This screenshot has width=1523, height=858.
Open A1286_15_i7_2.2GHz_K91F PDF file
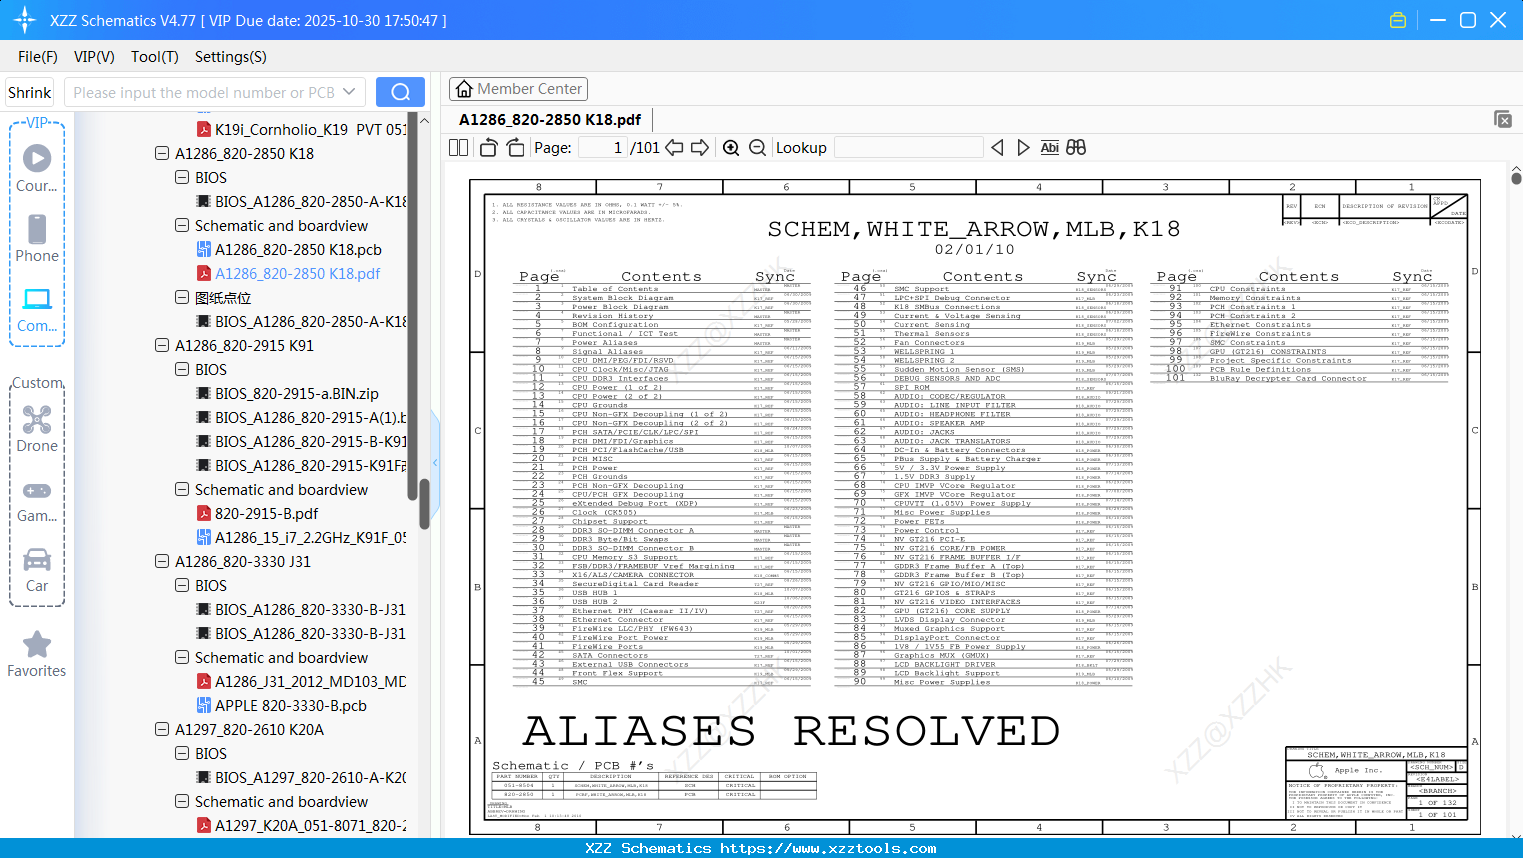point(302,538)
